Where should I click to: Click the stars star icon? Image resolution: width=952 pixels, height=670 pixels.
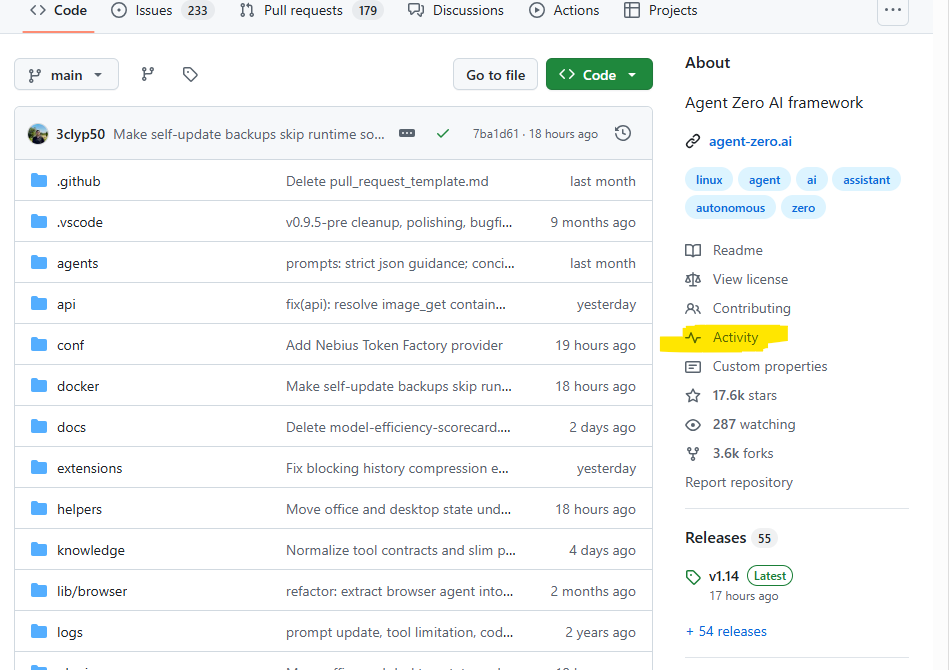click(x=693, y=396)
